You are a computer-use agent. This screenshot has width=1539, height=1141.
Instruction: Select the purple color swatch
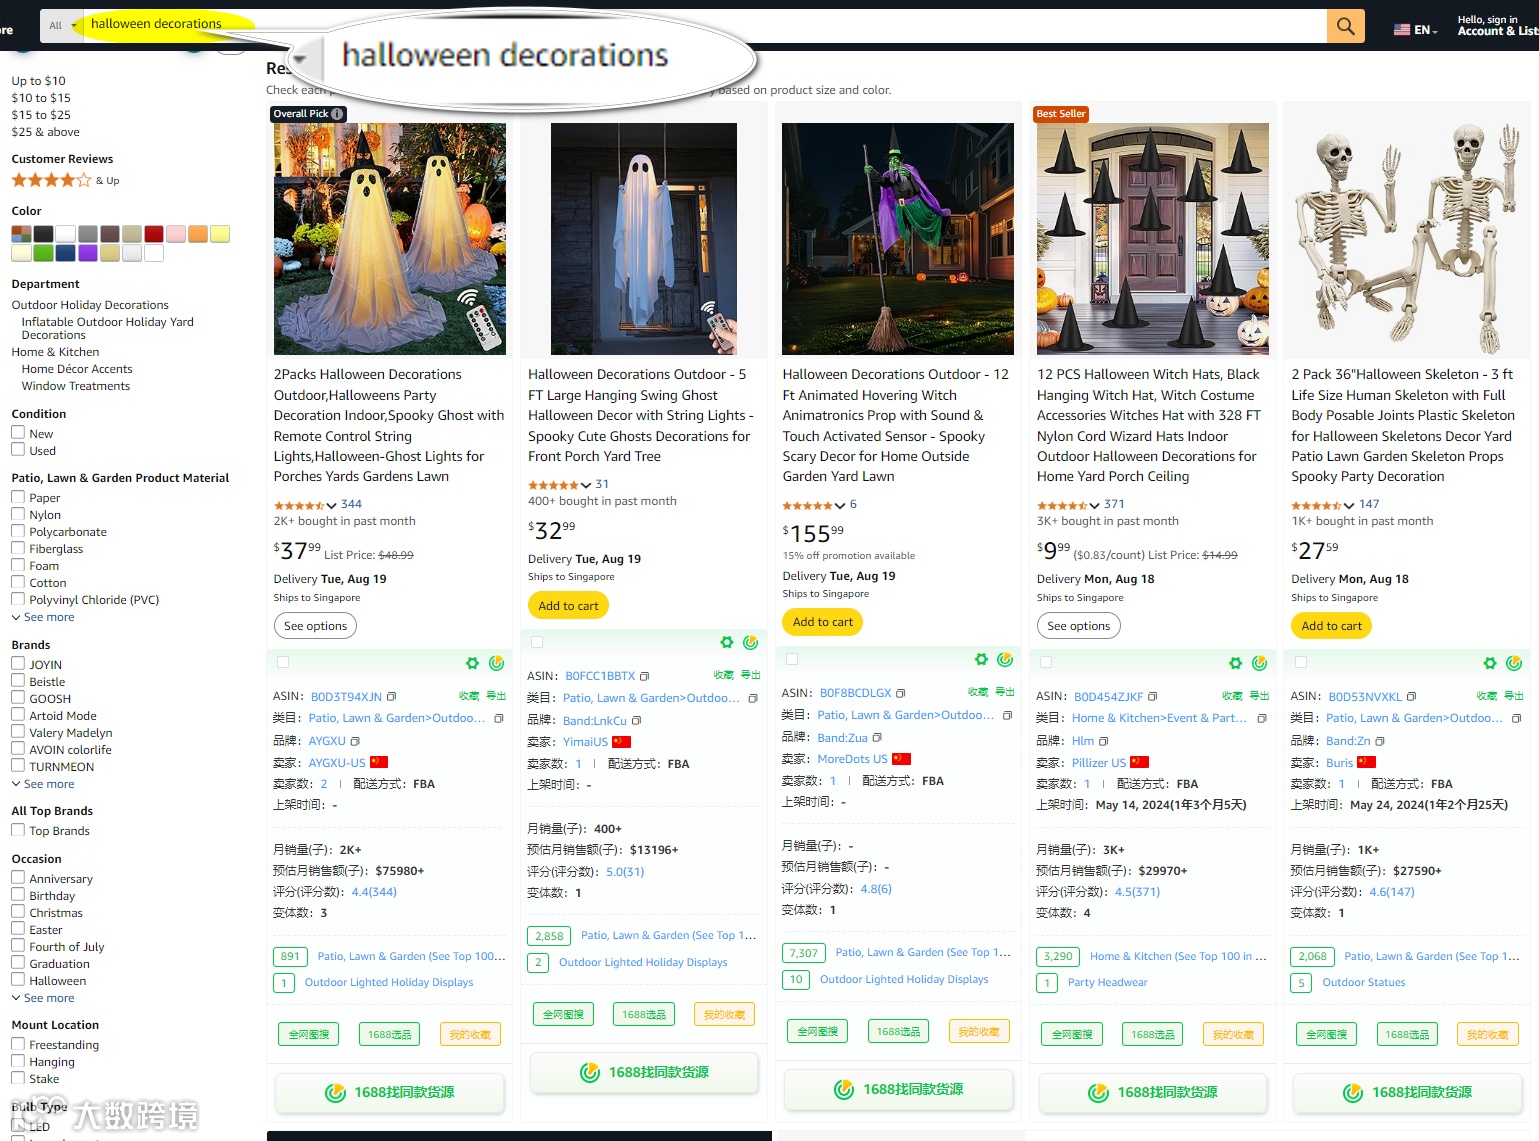[x=87, y=253]
